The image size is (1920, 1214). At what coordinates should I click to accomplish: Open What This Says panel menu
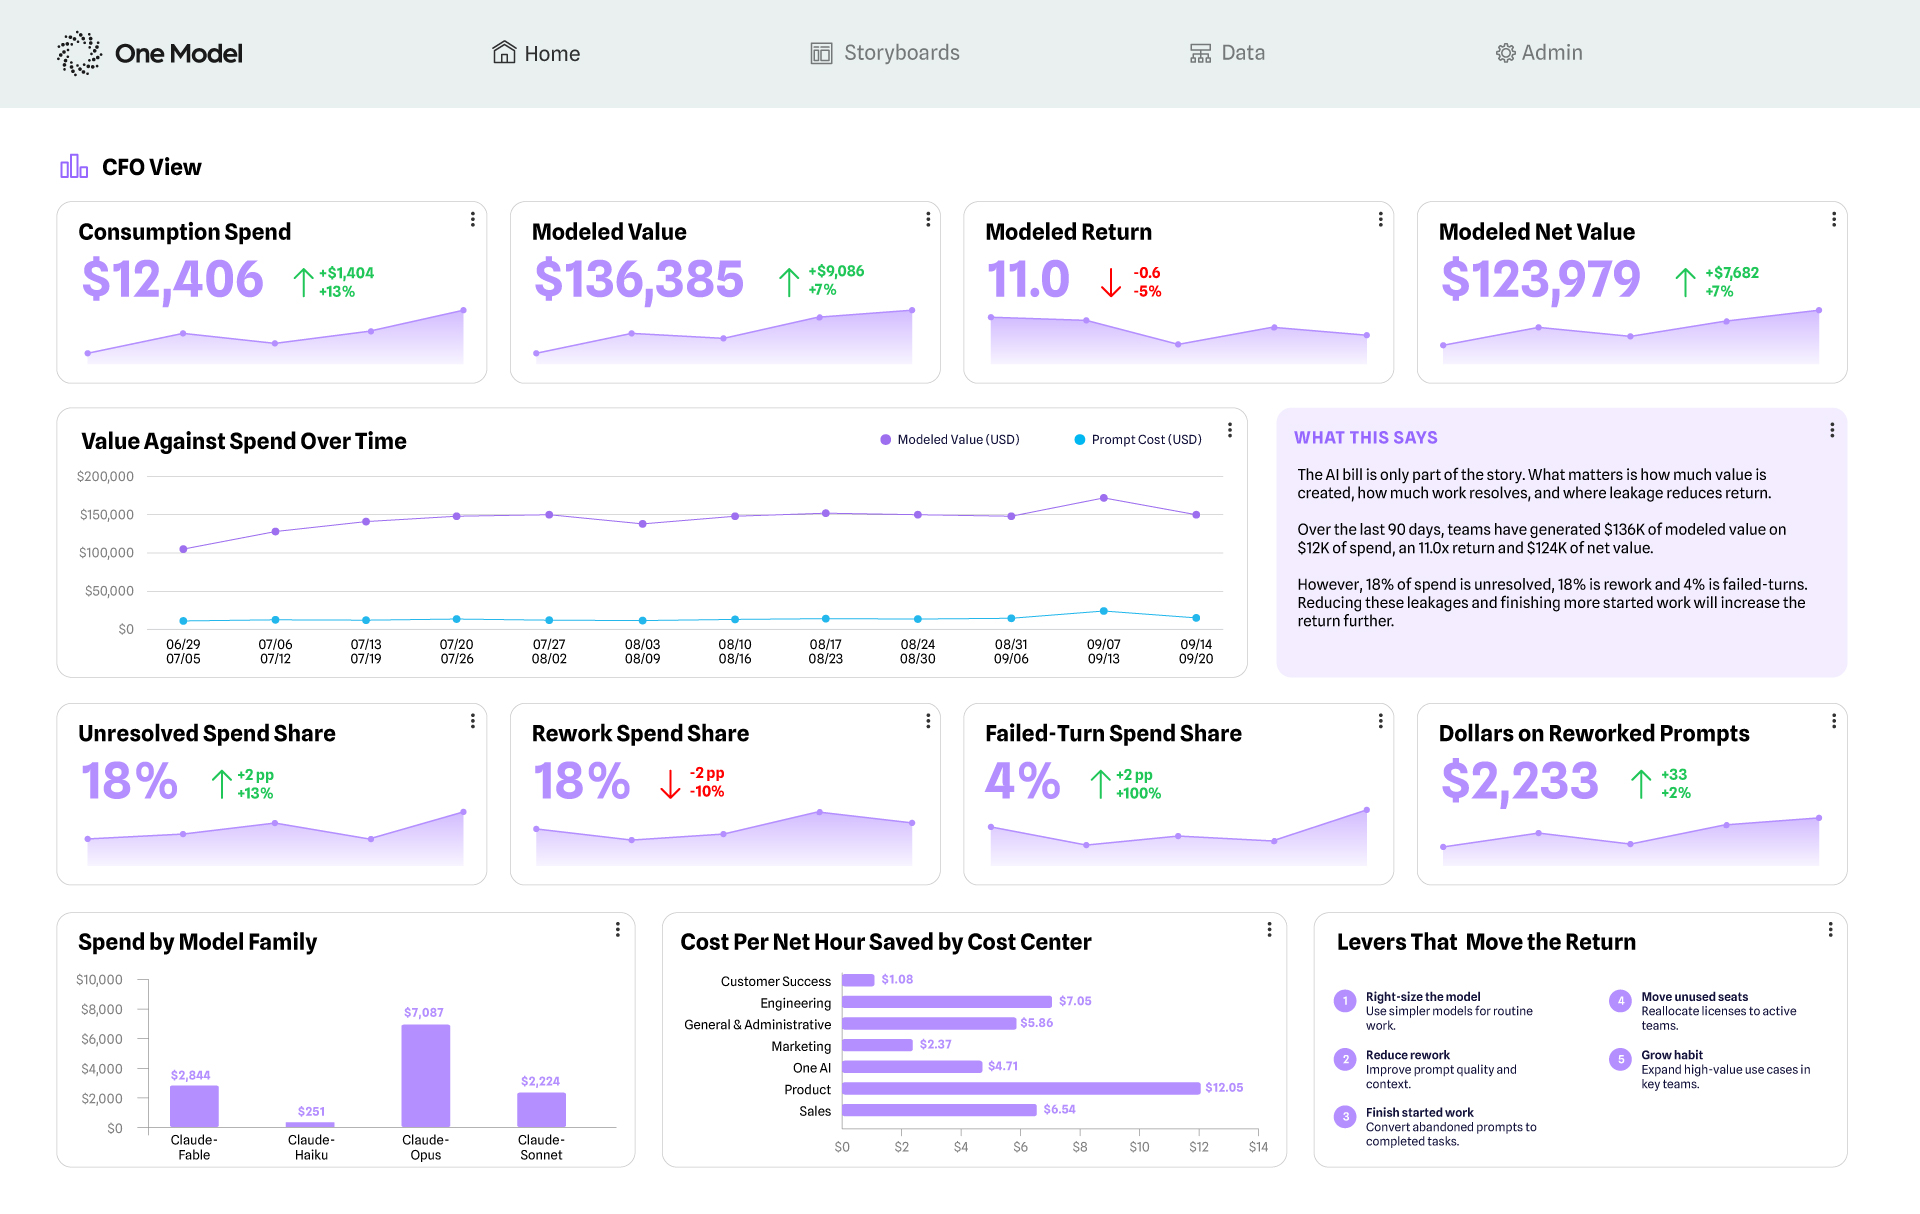(x=1832, y=430)
